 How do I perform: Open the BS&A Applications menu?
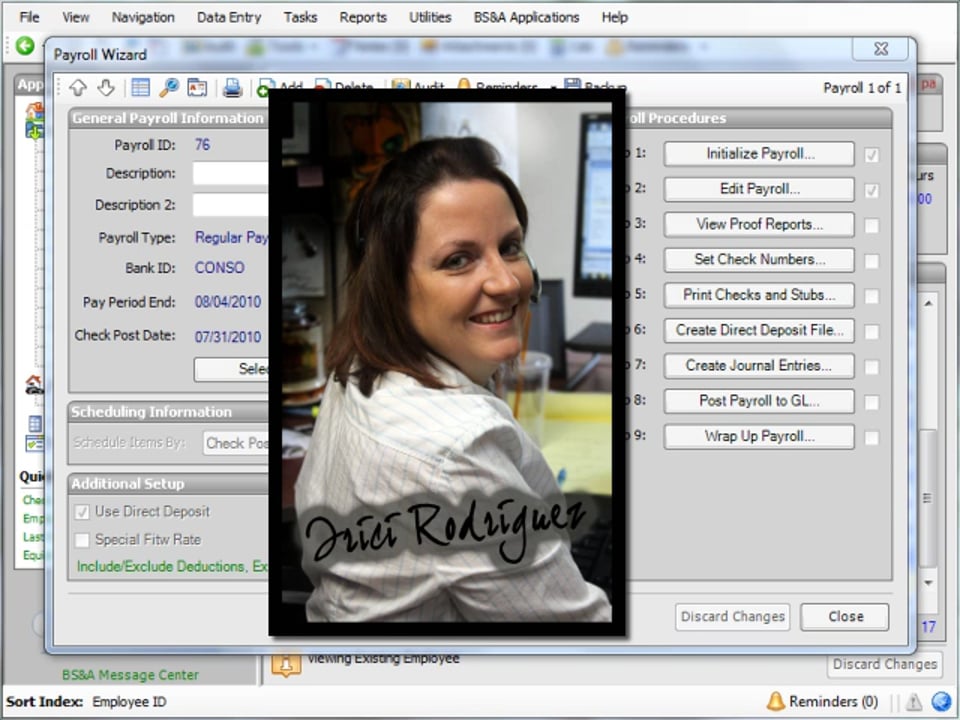tap(526, 17)
